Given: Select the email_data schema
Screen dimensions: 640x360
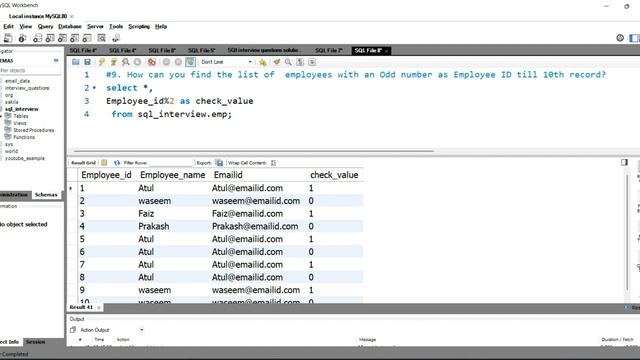Looking at the screenshot, I should tap(17, 81).
